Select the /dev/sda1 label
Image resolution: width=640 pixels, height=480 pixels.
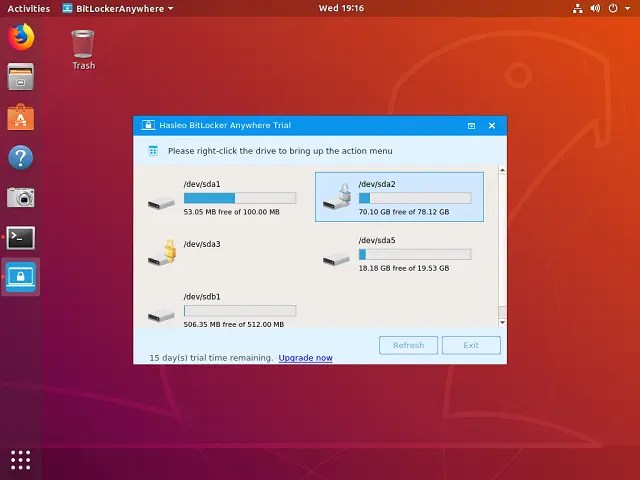pyautogui.click(x=202, y=184)
